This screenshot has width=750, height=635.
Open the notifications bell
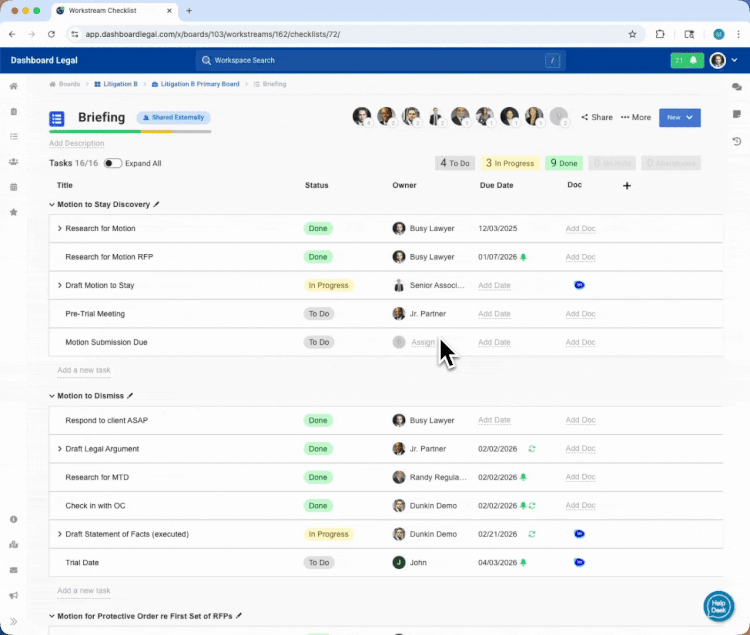click(692, 61)
